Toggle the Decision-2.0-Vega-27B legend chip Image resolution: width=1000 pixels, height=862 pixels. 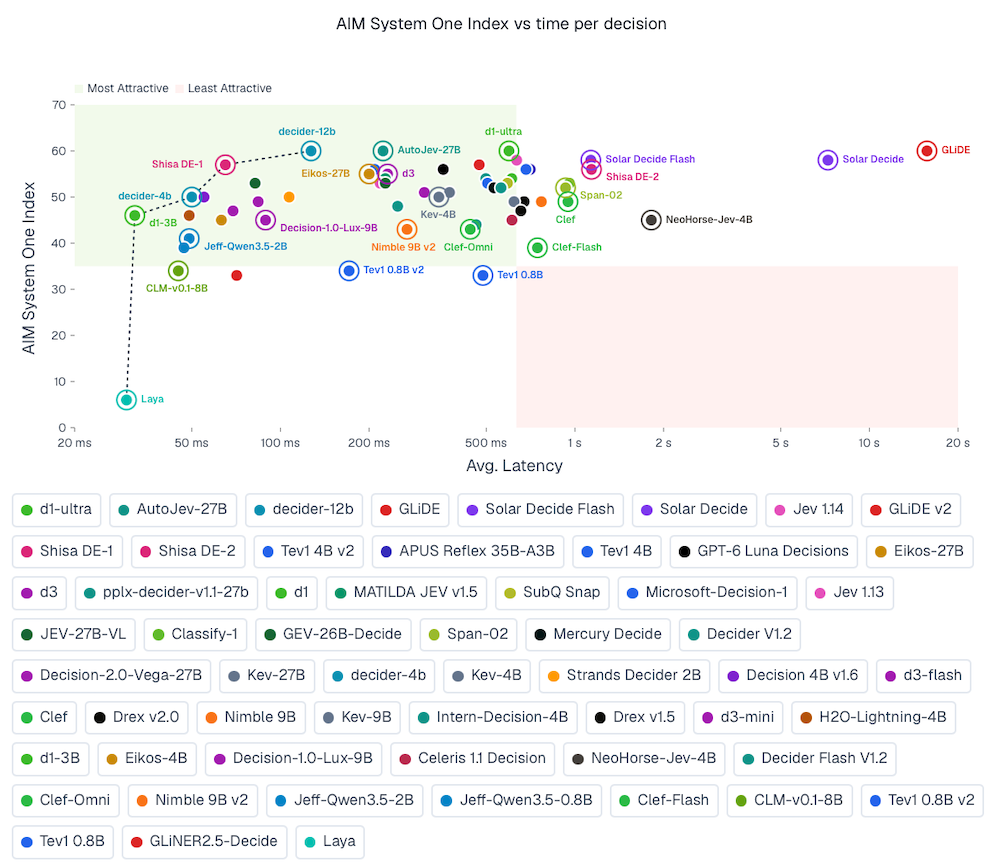[x=111, y=676]
